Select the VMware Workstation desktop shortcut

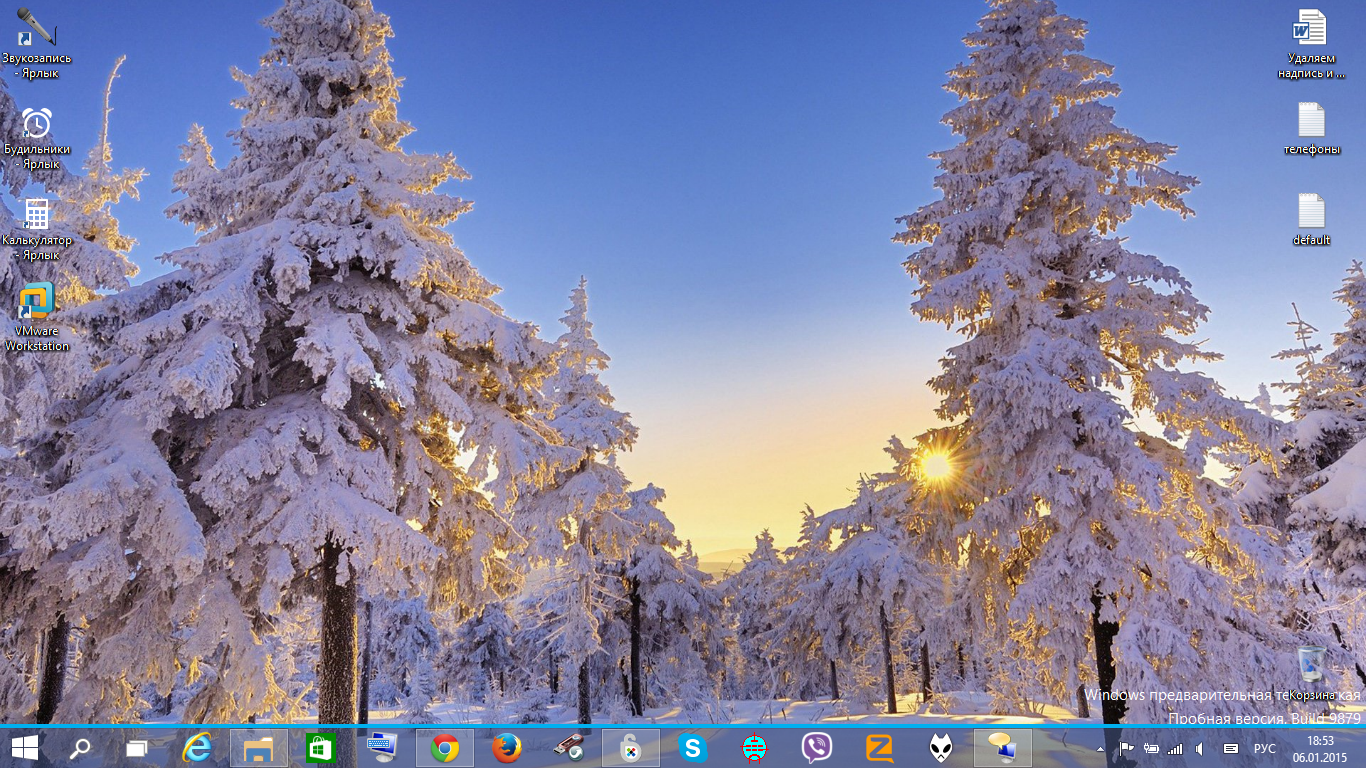point(37,315)
